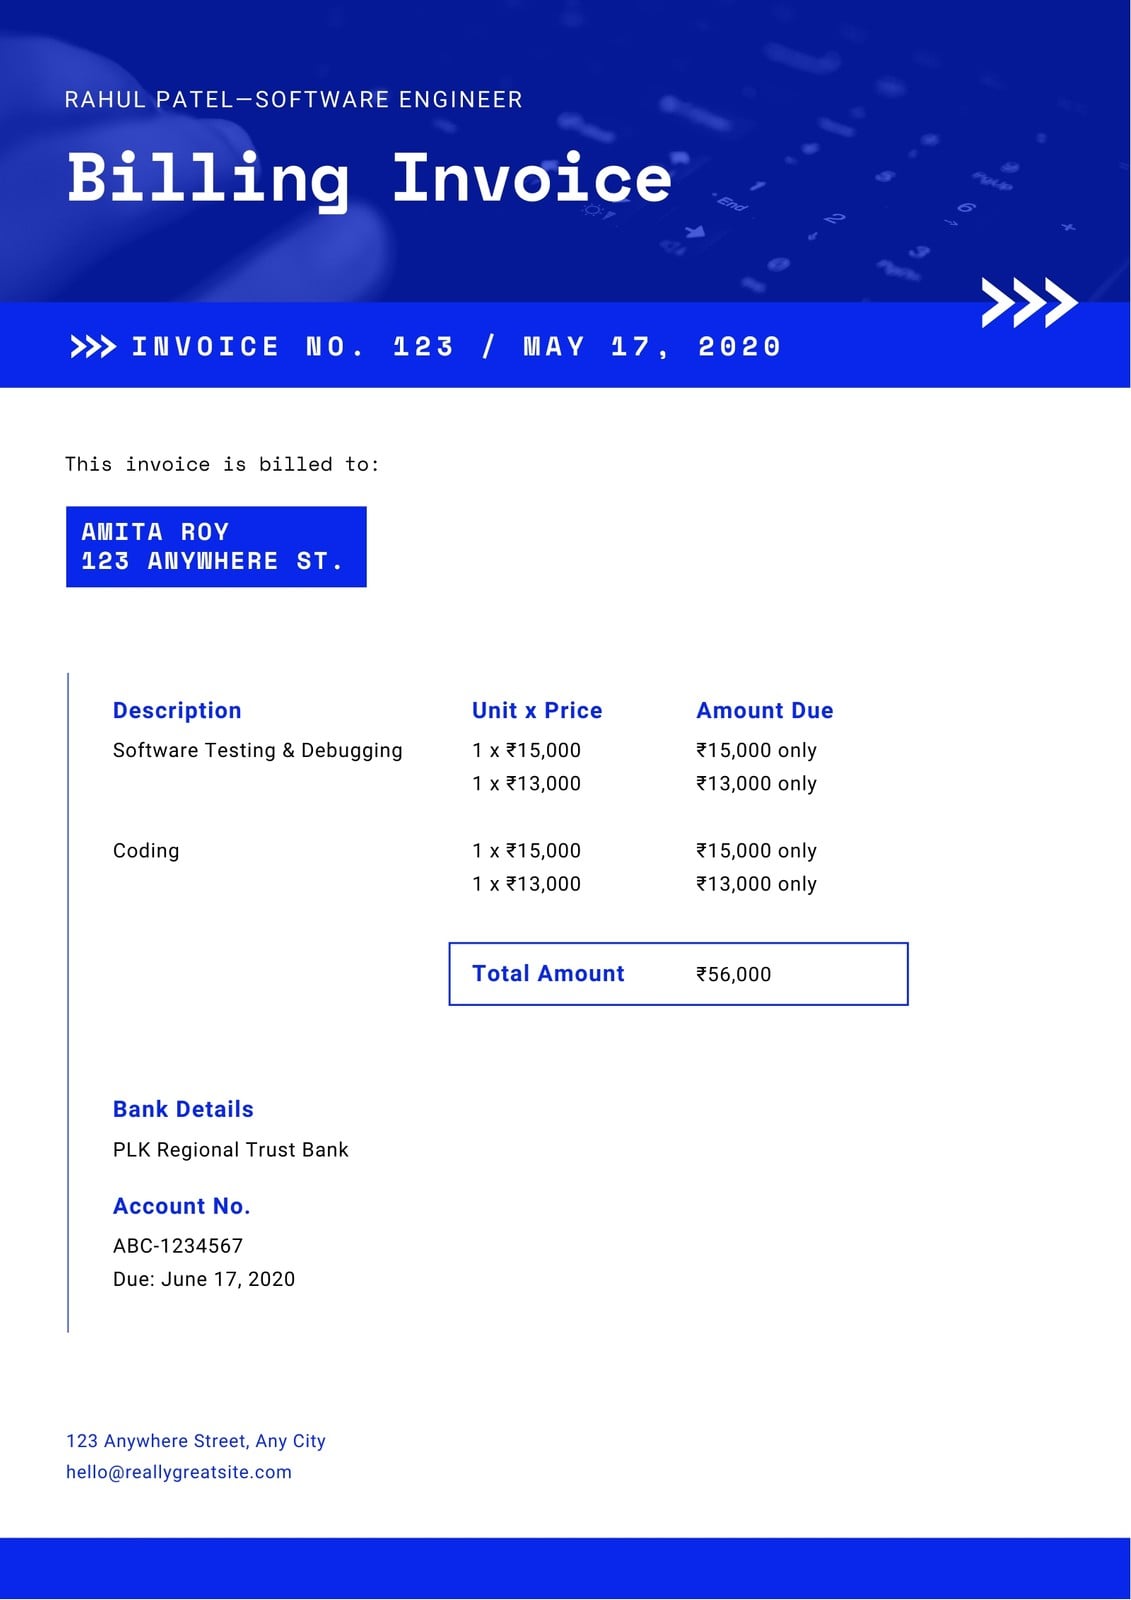Click the small triple-chevron beside Invoice No.
The image size is (1131, 1600).
point(93,347)
